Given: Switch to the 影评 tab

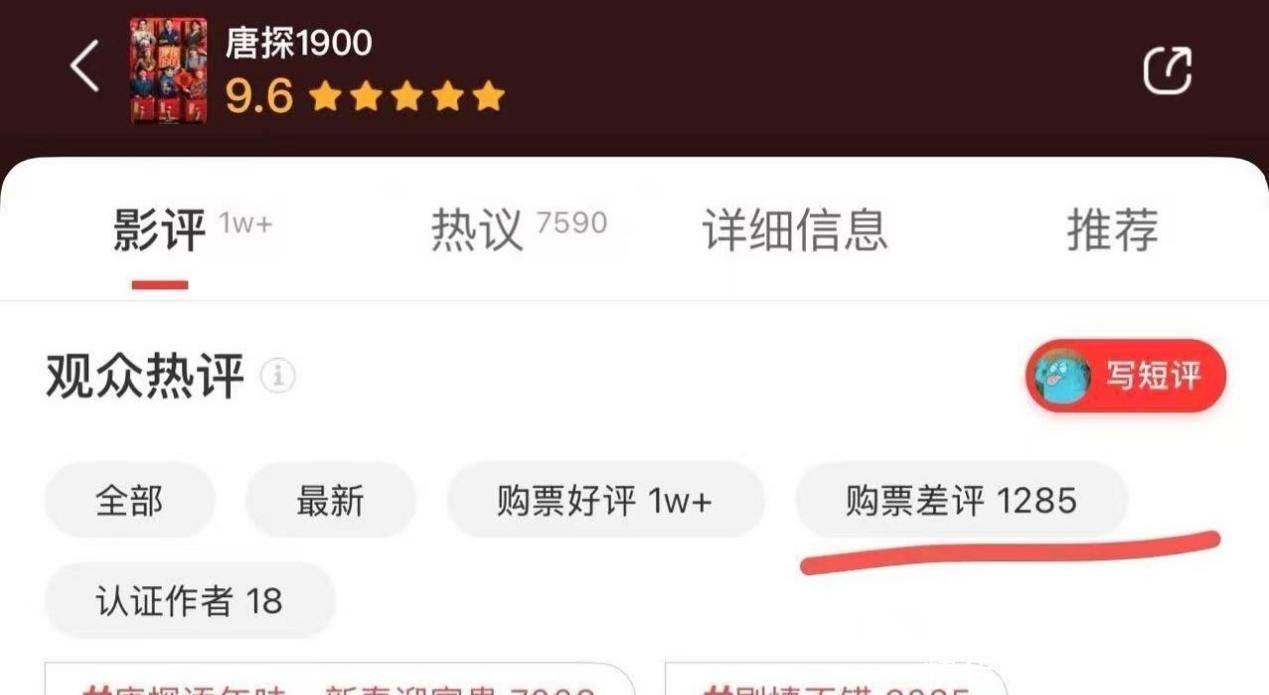Looking at the screenshot, I should click(x=160, y=231).
